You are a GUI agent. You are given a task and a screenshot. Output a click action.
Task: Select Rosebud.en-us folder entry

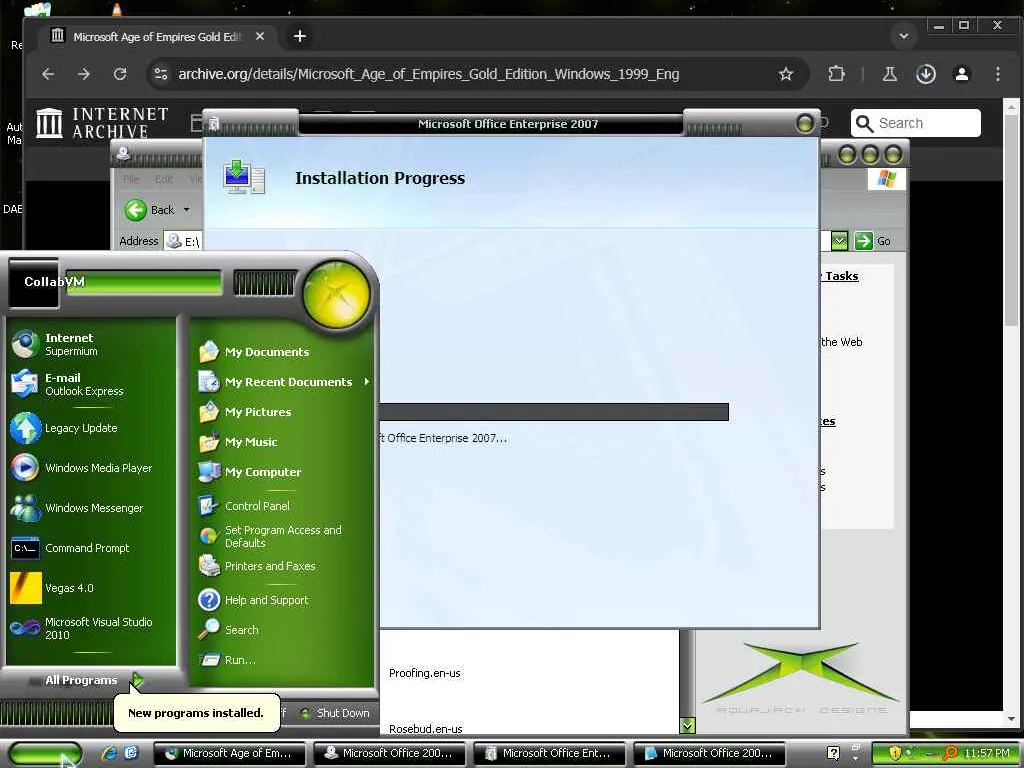(x=426, y=728)
